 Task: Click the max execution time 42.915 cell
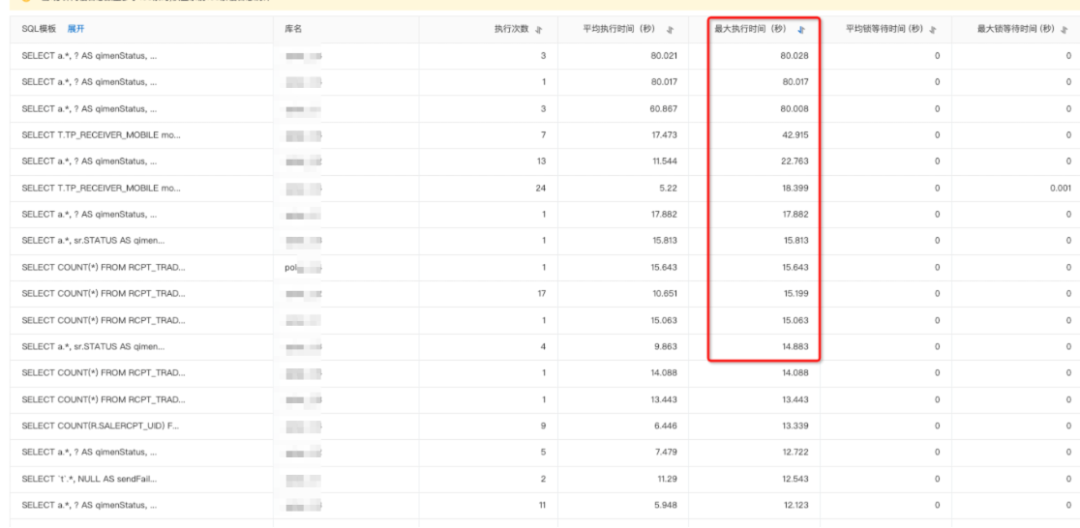795,135
